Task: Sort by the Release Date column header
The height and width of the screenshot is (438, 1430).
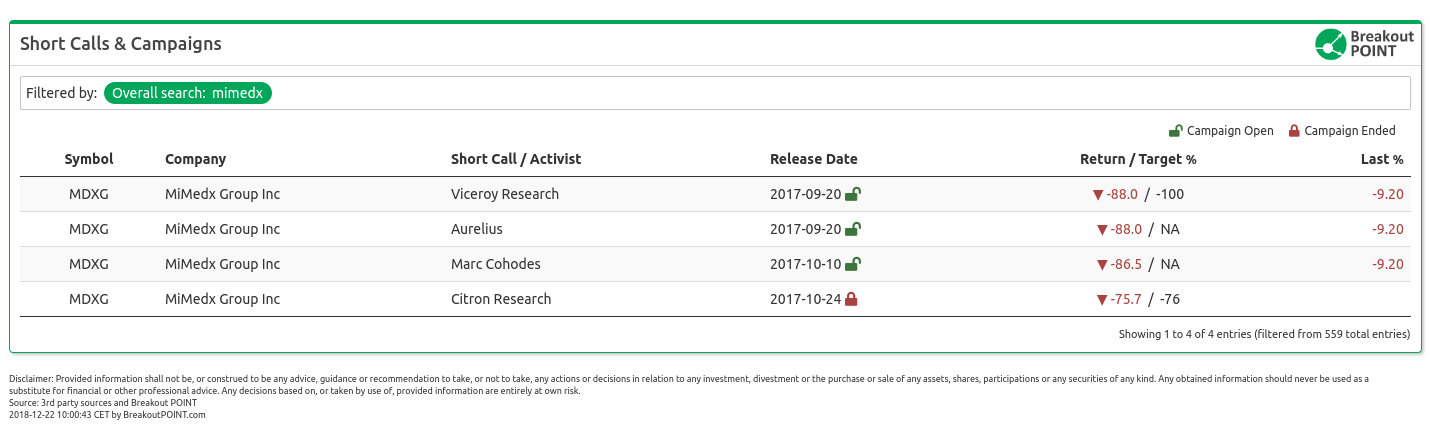Action: tap(814, 159)
